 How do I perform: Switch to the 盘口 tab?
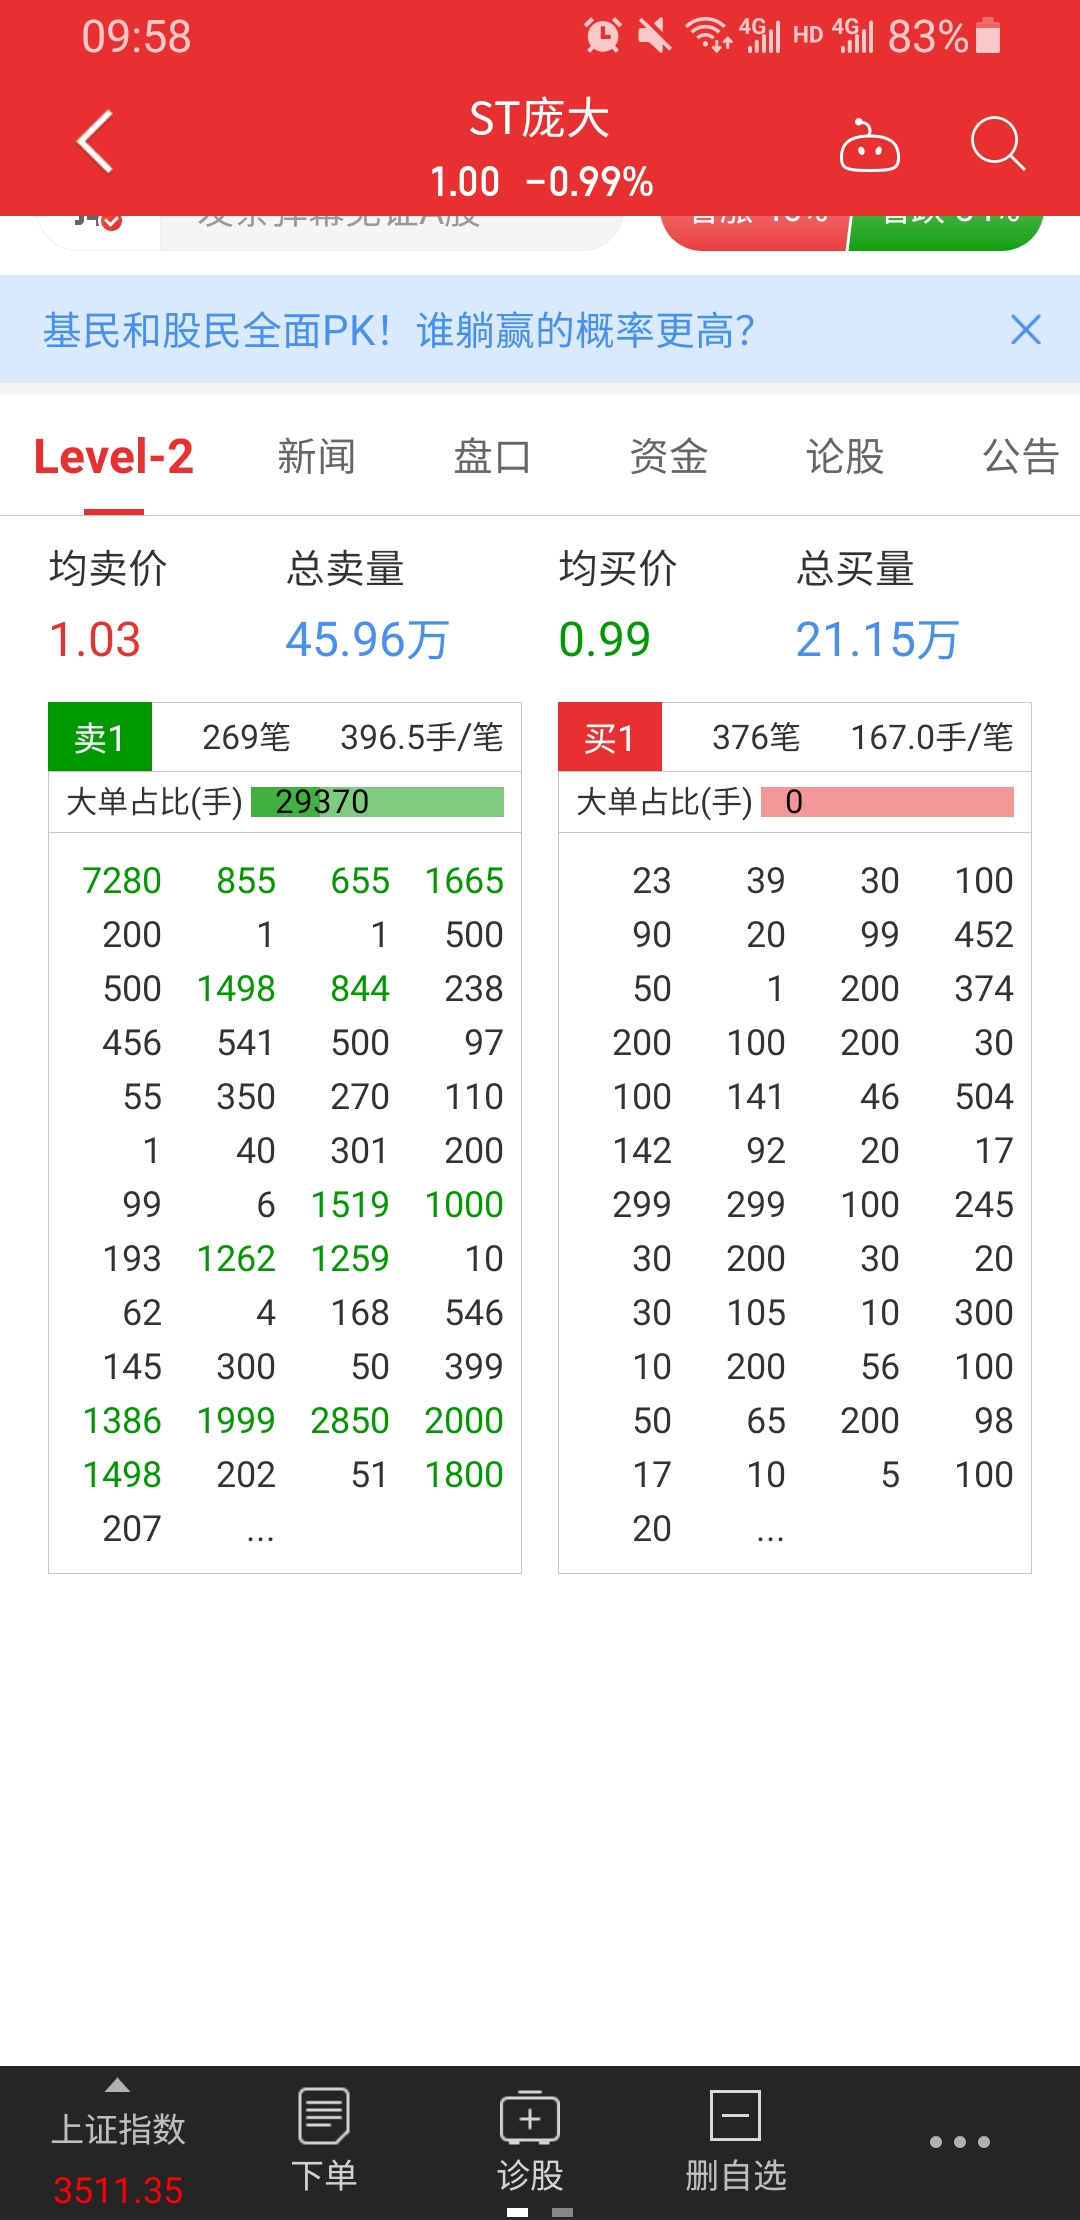pos(492,457)
